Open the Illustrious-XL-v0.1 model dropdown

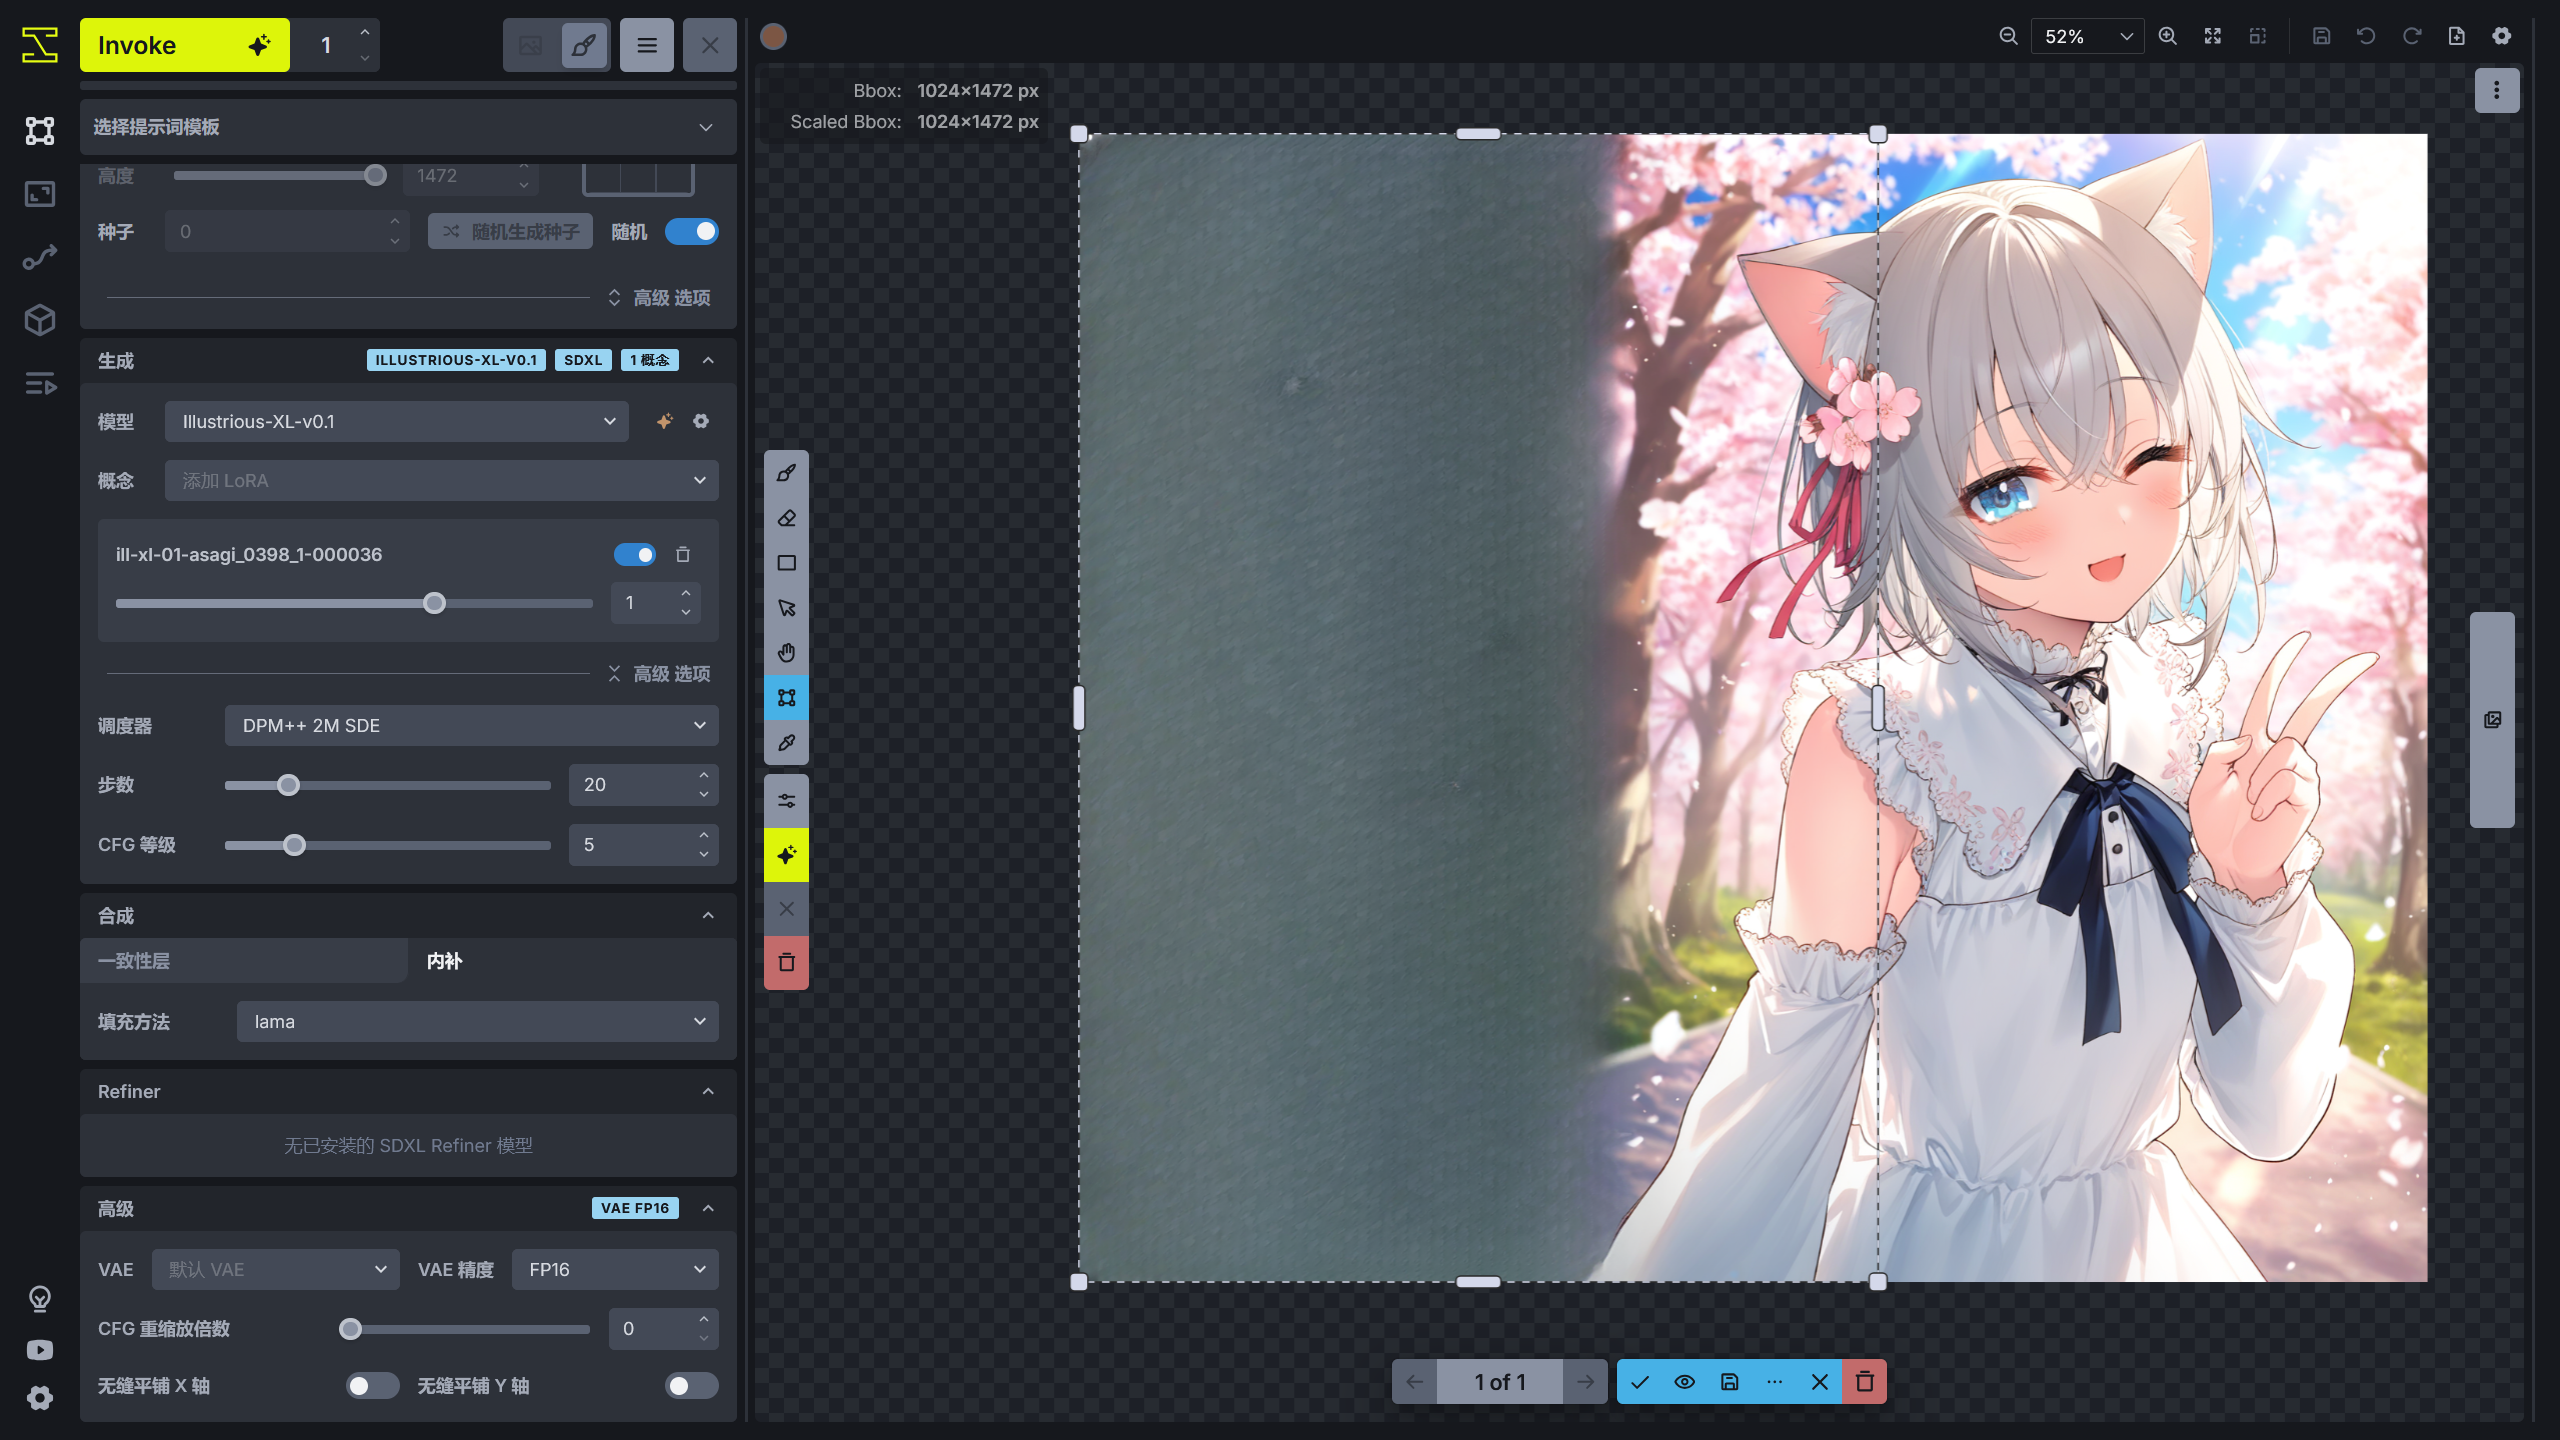tap(396, 422)
